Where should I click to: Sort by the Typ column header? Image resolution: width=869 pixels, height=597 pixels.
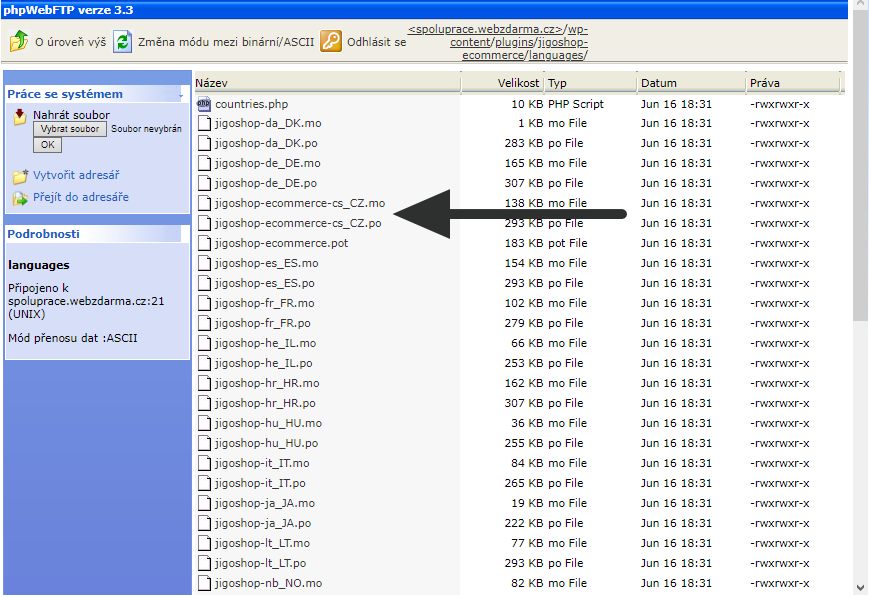click(591, 83)
